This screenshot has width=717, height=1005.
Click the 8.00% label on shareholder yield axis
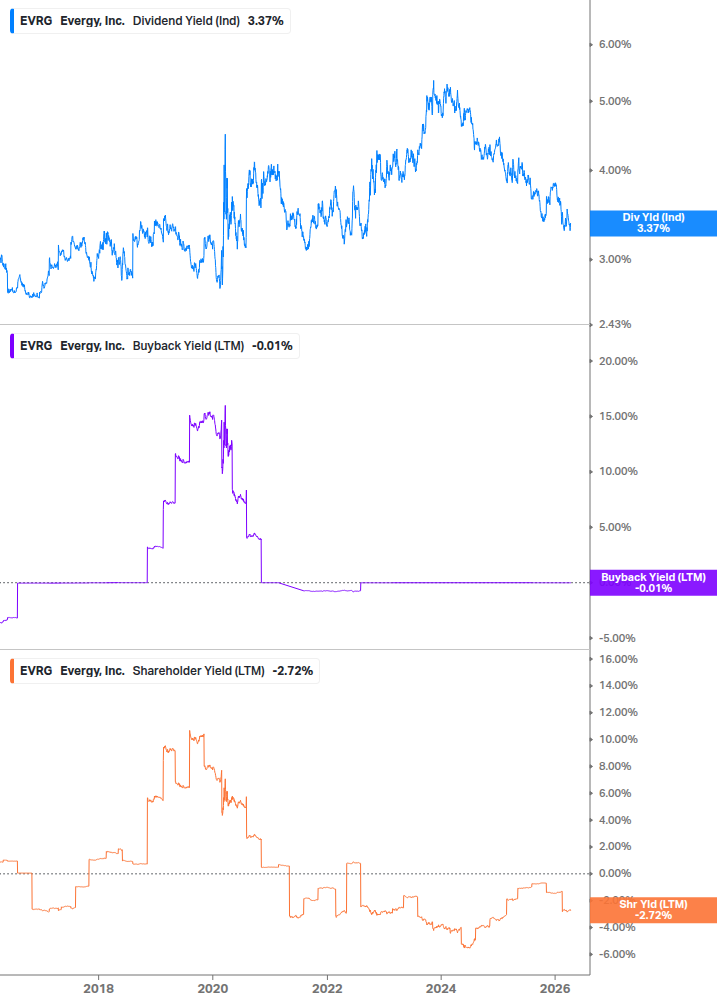615,767
